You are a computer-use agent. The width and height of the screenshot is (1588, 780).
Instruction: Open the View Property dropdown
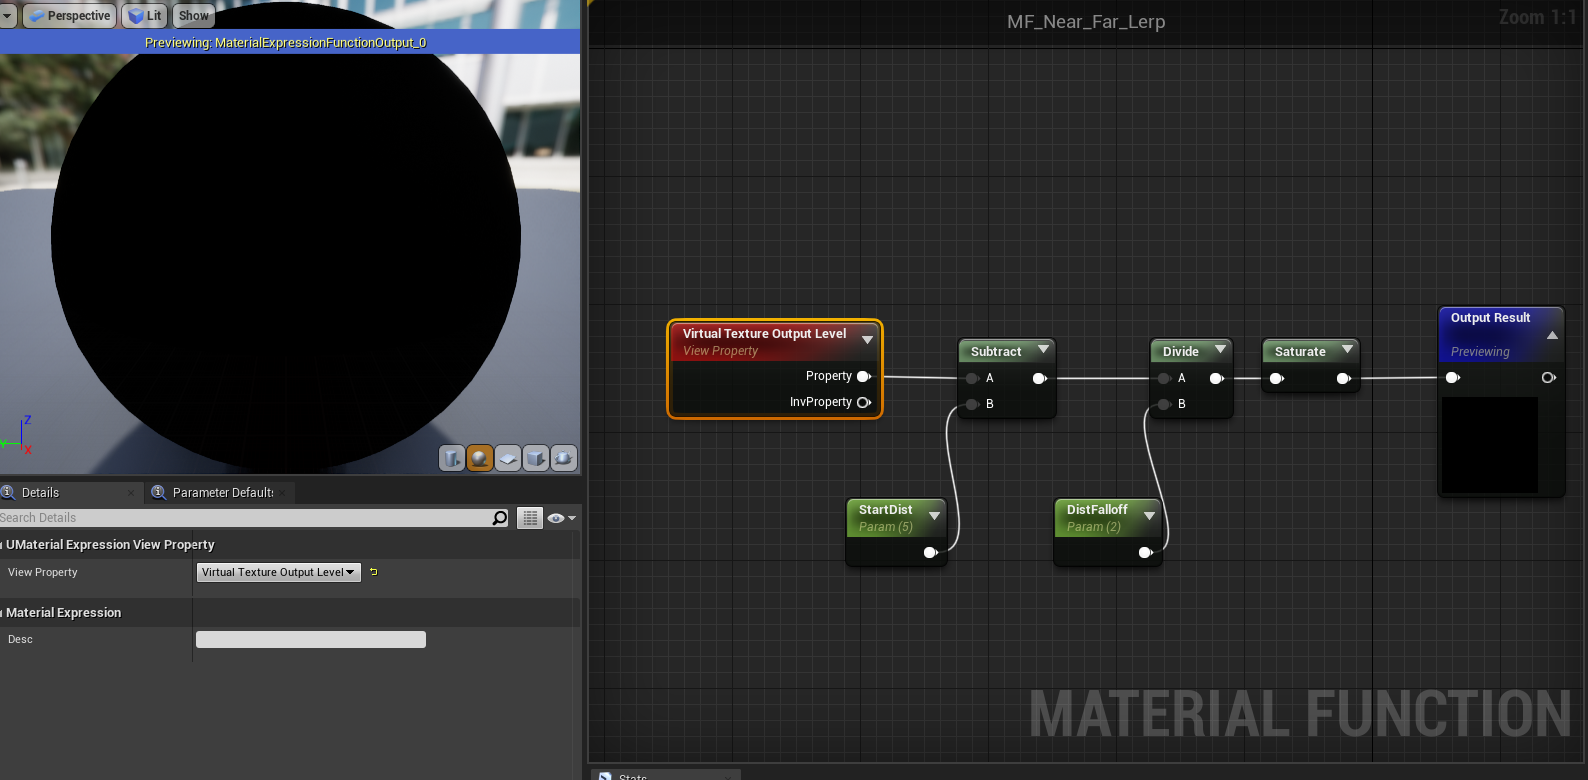[278, 572]
